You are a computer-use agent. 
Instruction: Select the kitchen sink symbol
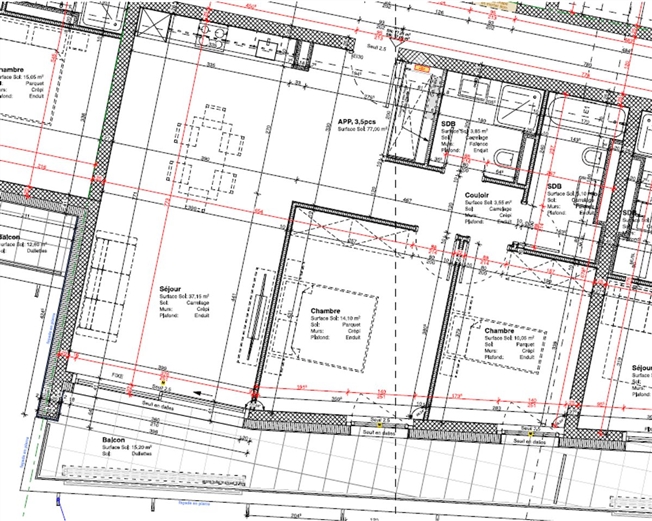pos(267,49)
